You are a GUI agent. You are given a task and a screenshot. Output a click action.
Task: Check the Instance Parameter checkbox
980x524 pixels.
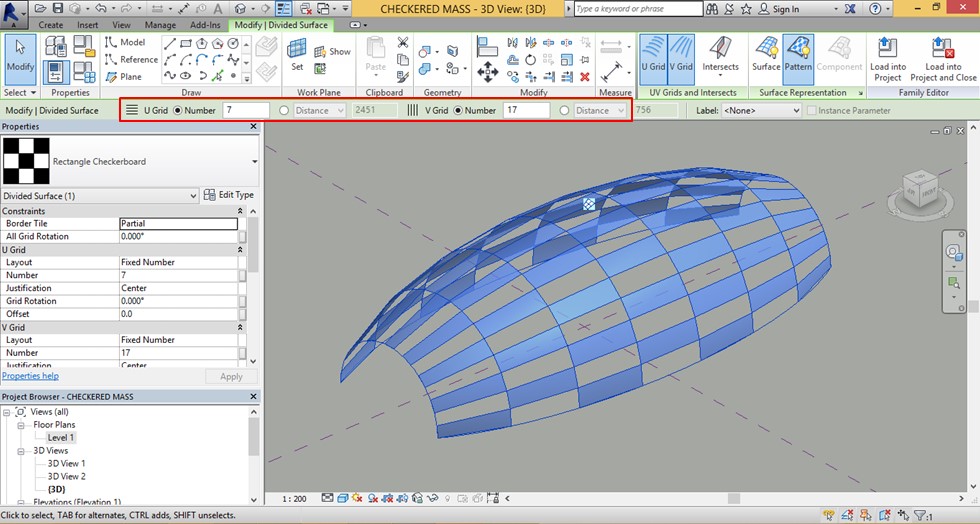[x=811, y=111]
